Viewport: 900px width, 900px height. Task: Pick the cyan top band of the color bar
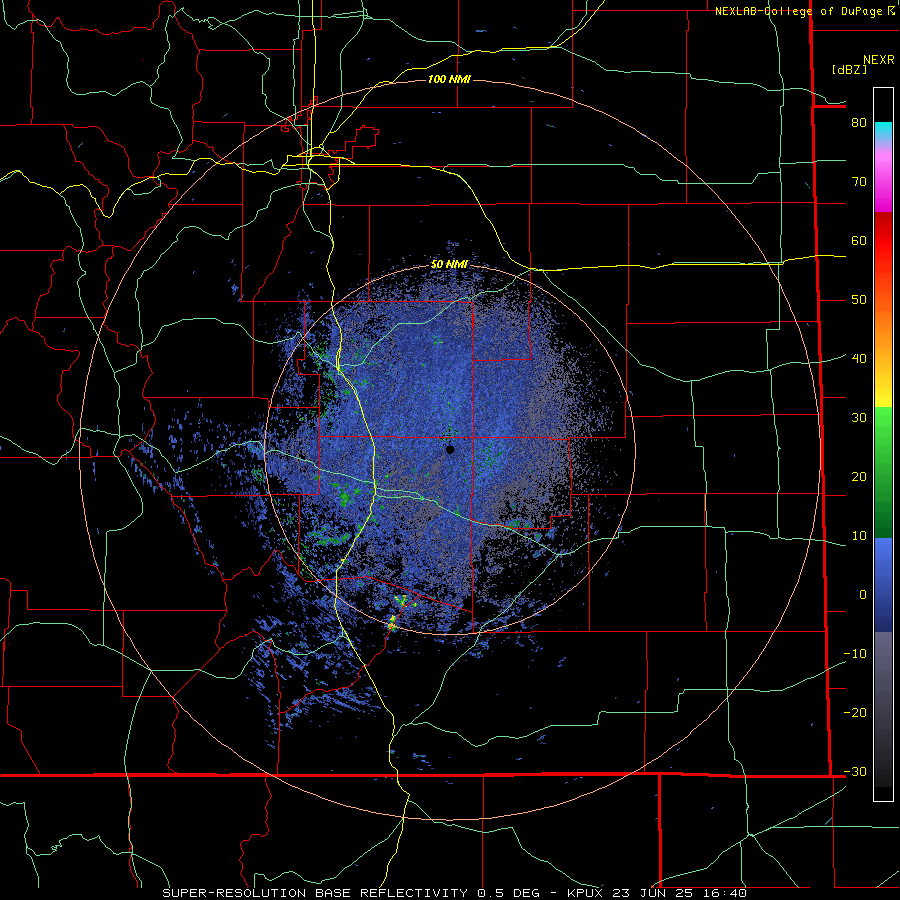883,133
